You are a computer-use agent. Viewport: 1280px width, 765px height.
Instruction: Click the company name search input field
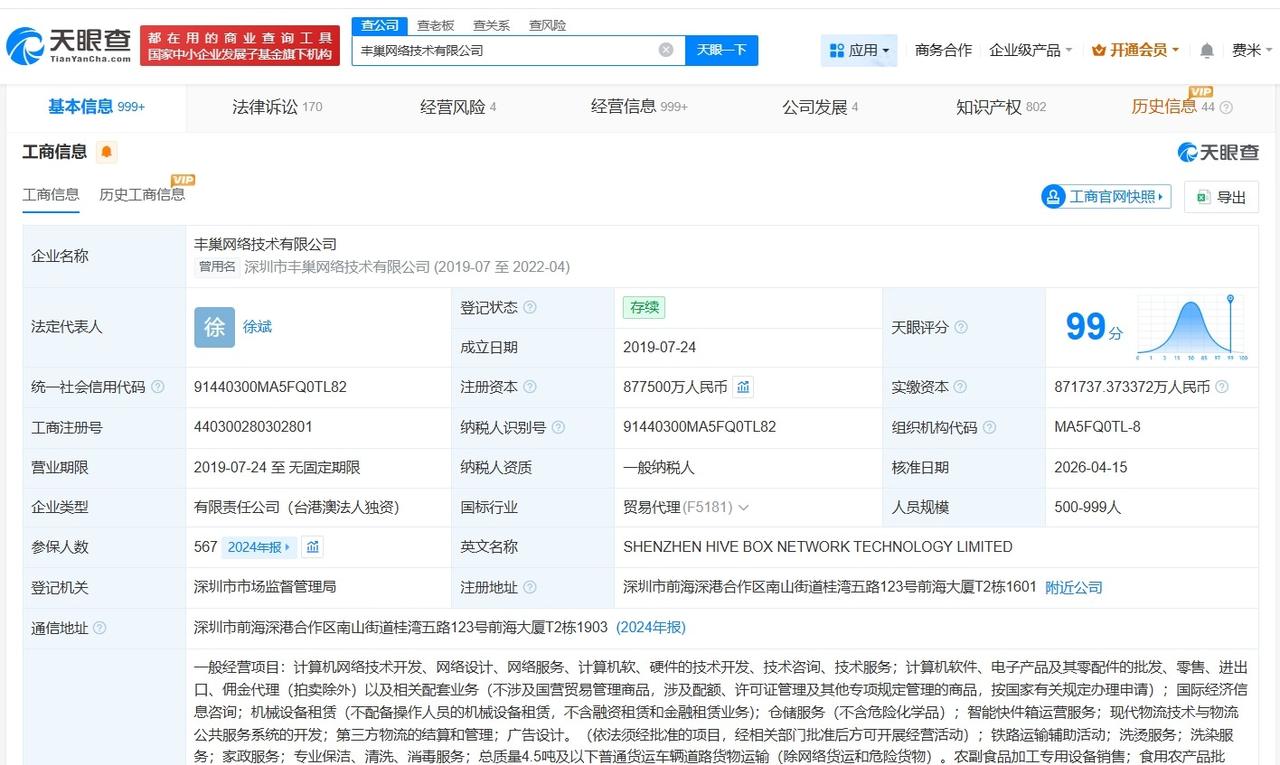(505, 50)
